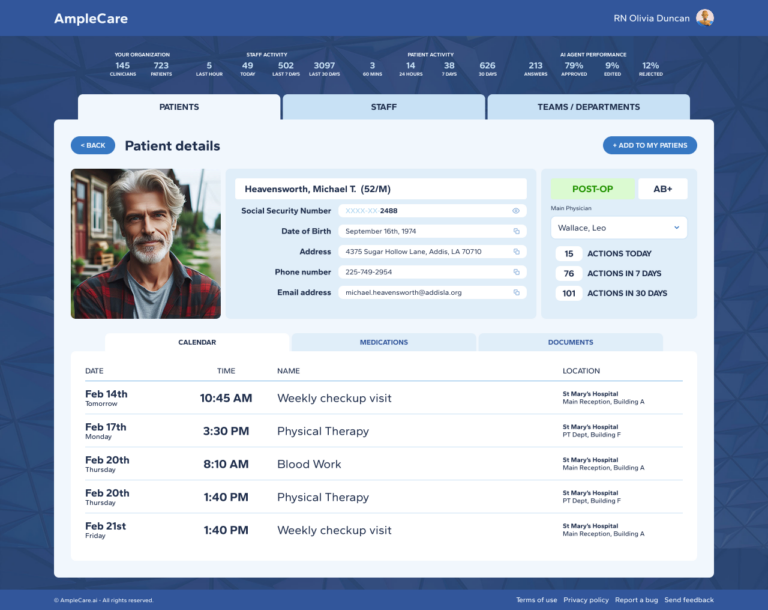This screenshot has width=768, height=610.
Task: Click the 723 Patients statistic
Action: click(161, 69)
